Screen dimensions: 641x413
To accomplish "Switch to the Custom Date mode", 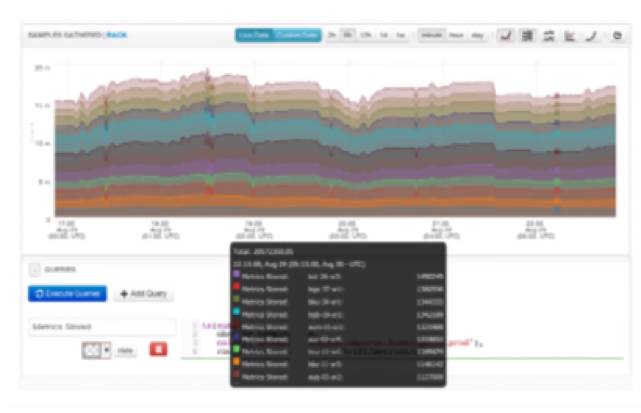I will point(297,35).
